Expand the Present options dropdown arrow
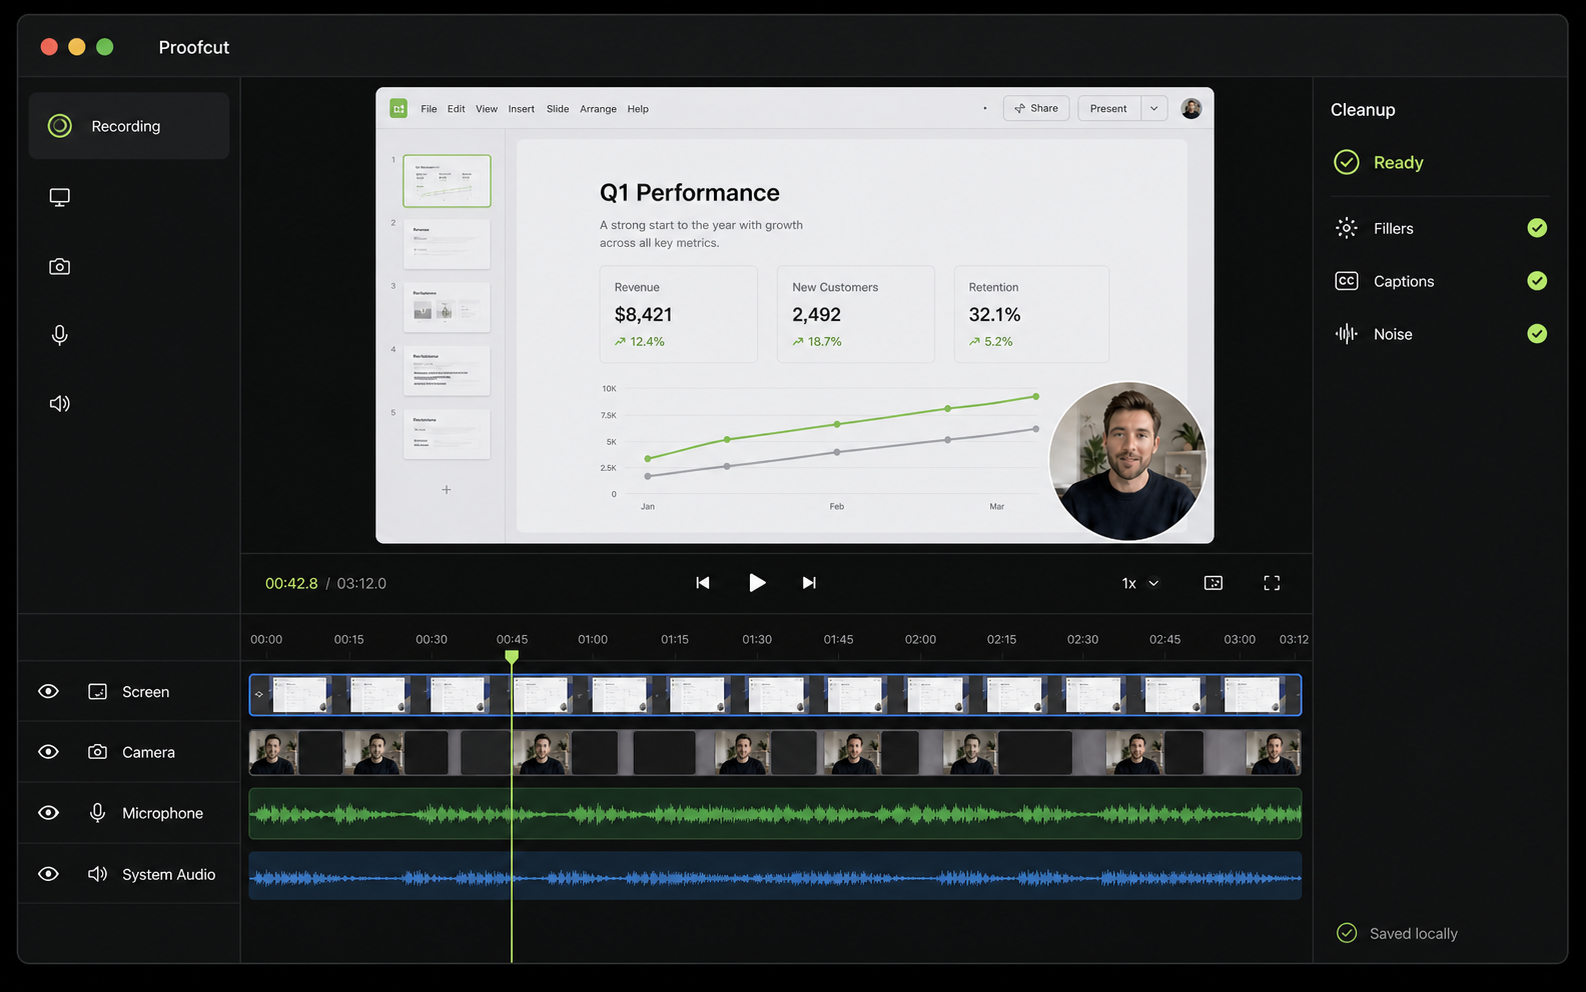Image resolution: width=1586 pixels, height=992 pixels. click(x=1154, y=108)
